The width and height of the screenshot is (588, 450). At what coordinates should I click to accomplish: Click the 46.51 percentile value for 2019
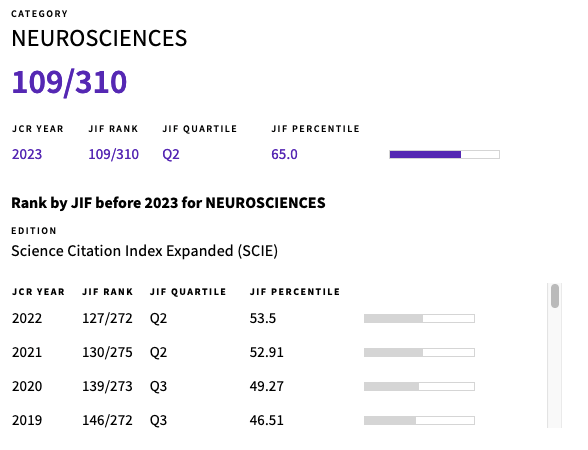[x=267, y=420]
